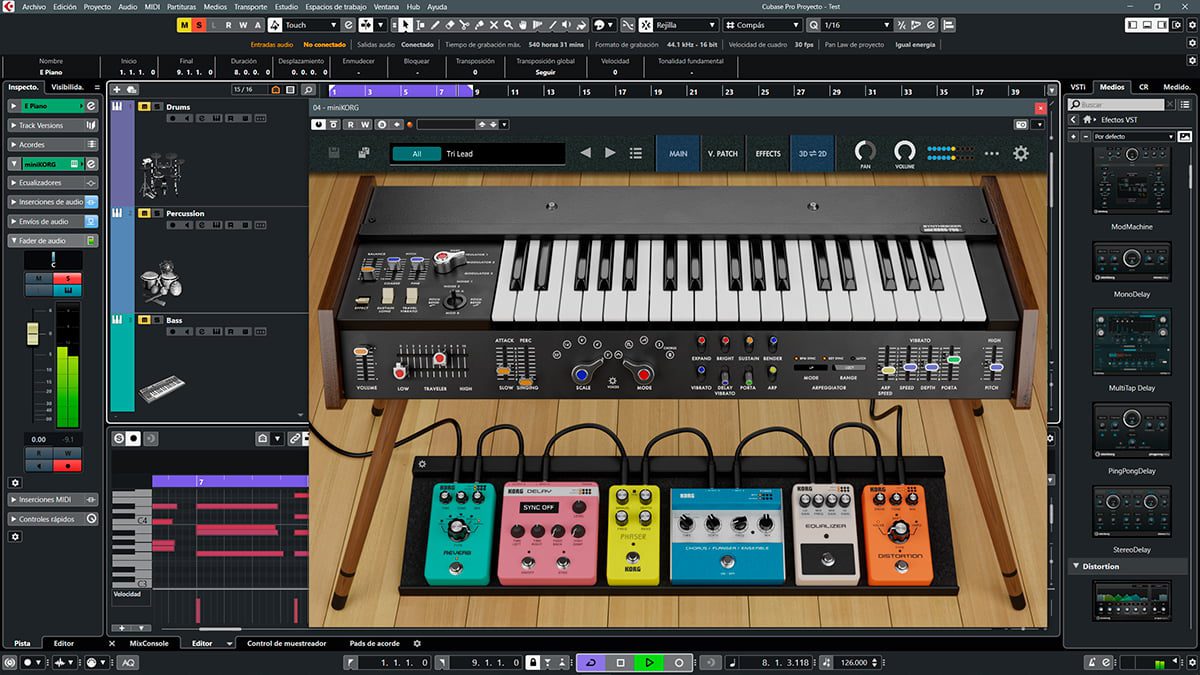Open the miniKORG preset list browser
The width and height of the screenshot is (1200, 675).
click(635, 153)
